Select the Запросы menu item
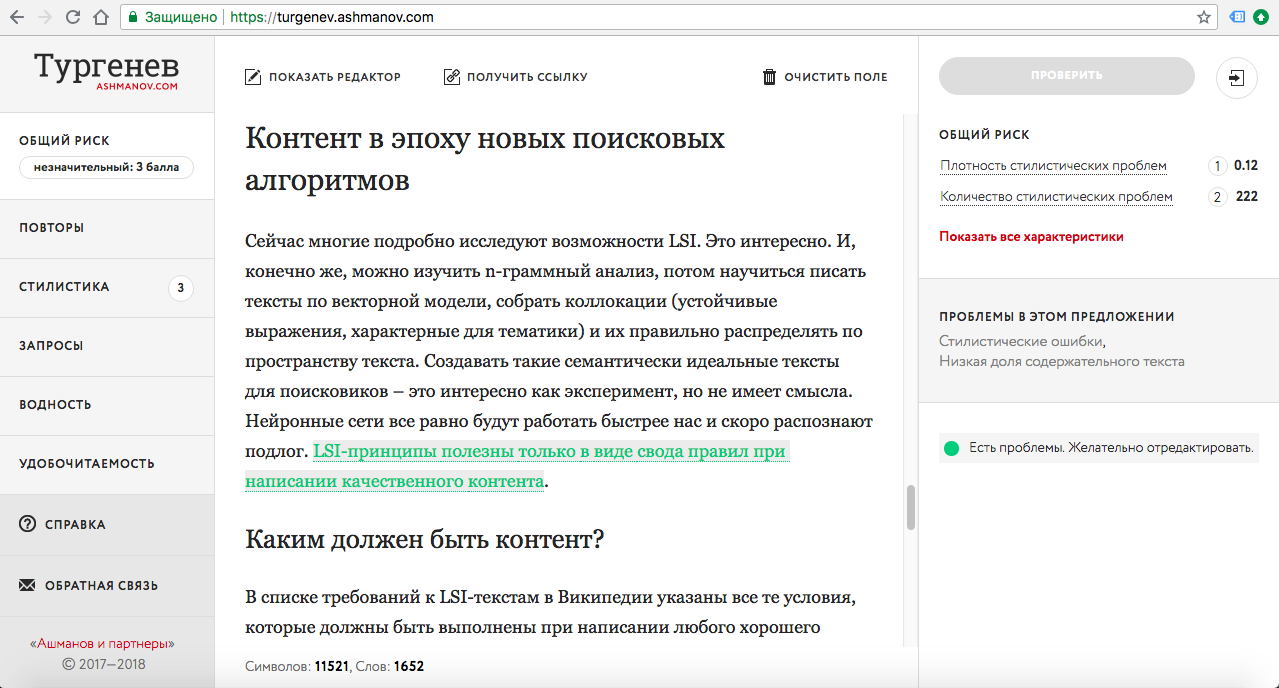Image resolution: width=1279 pixels, height=688 pixels. [51, 346]
